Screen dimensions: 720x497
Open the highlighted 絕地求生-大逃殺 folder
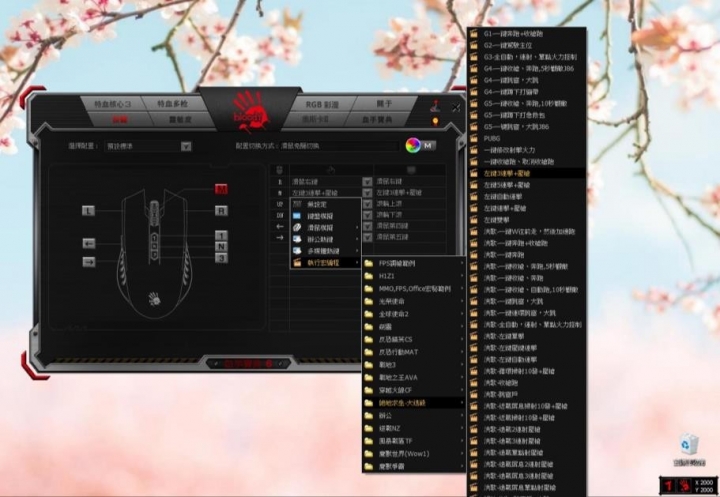[x=414, y=403]
